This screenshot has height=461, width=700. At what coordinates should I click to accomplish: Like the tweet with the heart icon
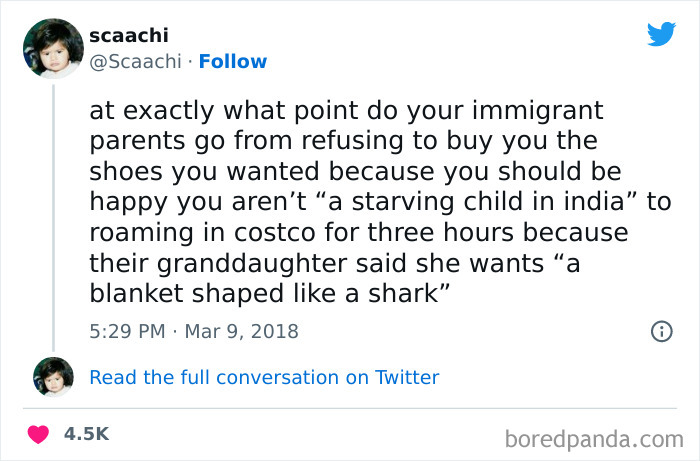click(40, 434)
